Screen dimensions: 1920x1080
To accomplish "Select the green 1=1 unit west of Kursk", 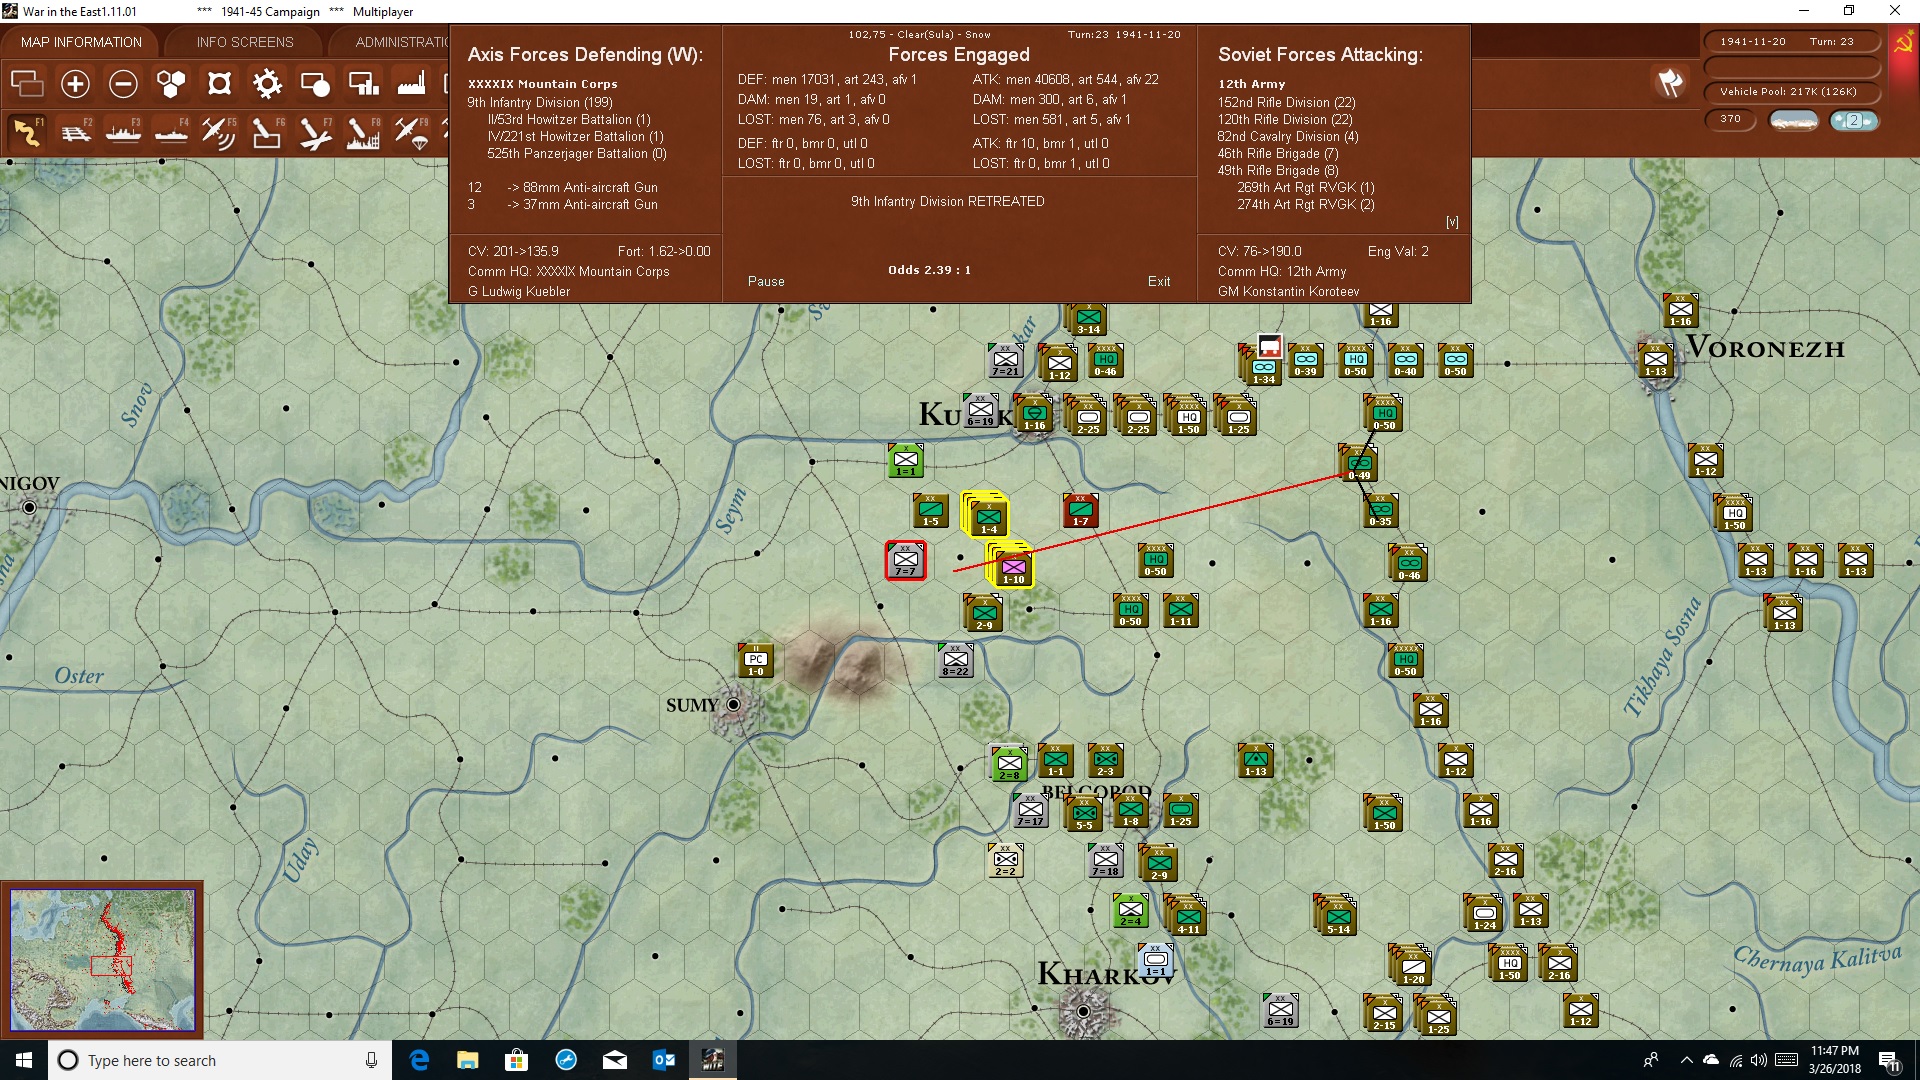I will pos(905,460).
